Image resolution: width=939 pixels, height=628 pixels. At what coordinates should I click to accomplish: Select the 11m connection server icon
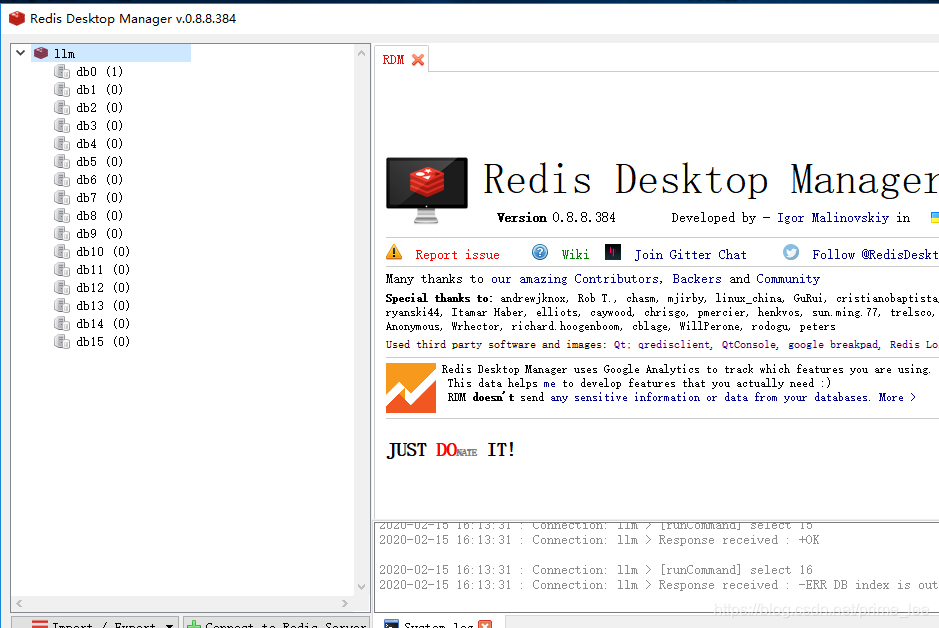[40, 53]
